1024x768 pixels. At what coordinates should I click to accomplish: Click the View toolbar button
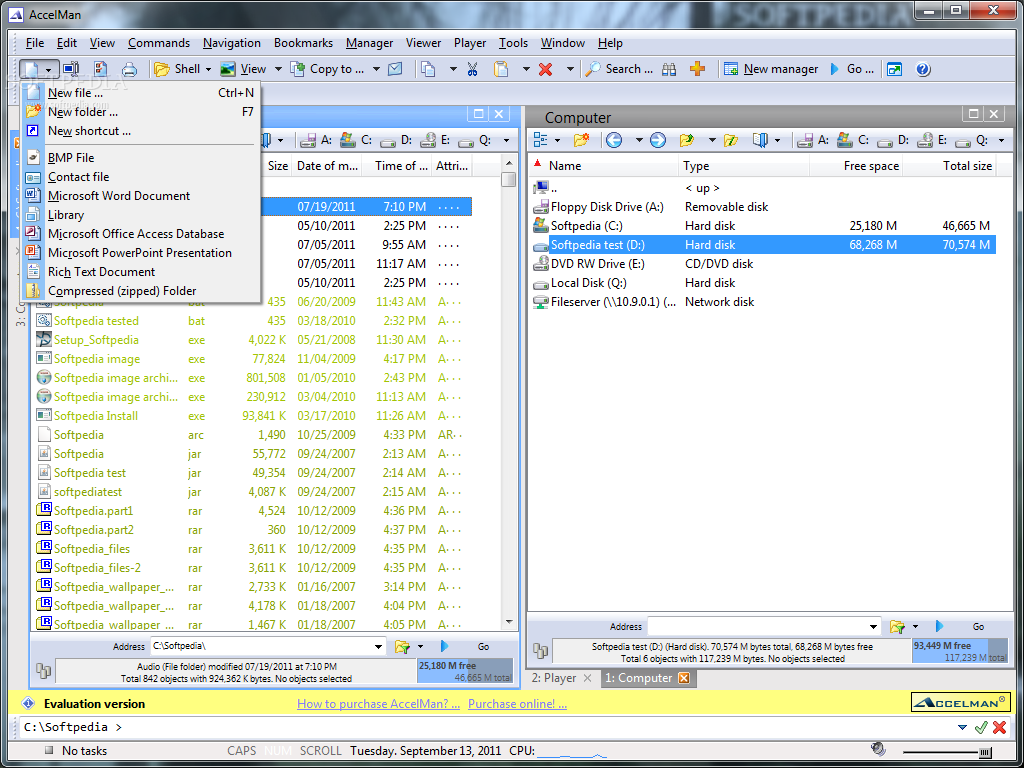244,69
